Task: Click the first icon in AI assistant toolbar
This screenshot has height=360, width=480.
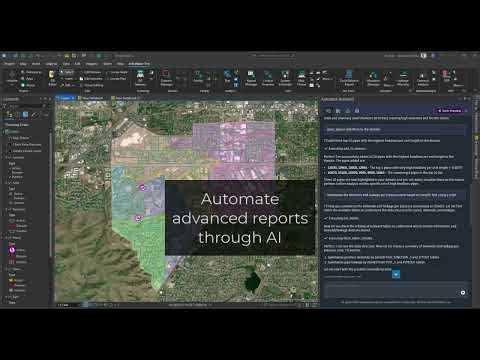Action: click(x=328, y=110)
